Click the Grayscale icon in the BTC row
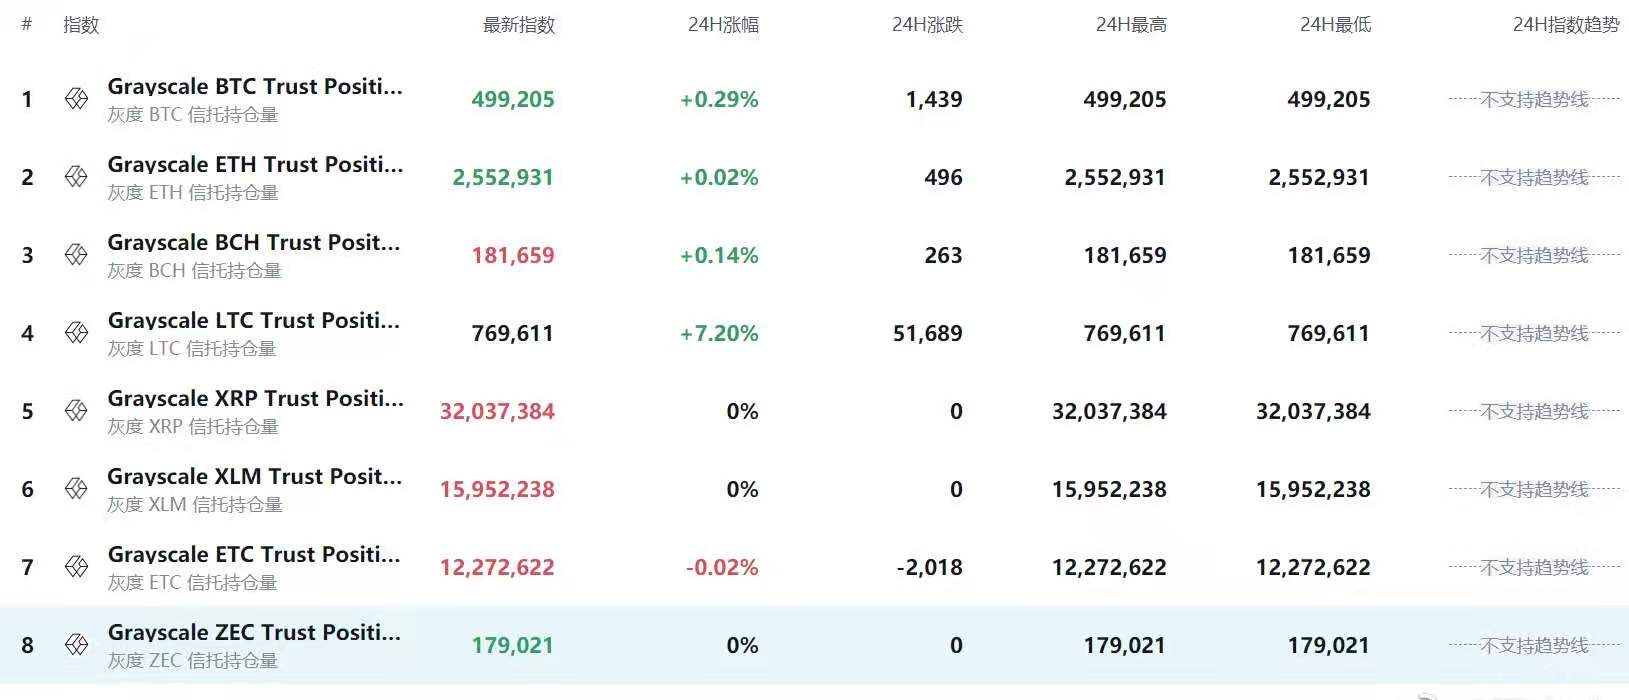 pos(76,99)
